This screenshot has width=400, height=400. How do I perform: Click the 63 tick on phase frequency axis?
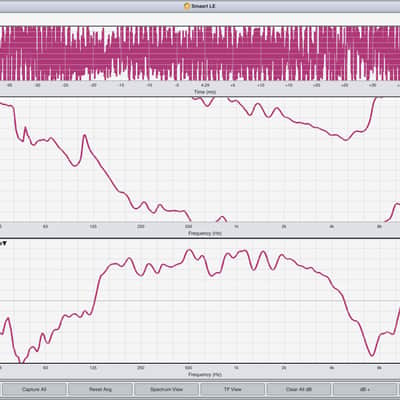[x=45, y=227]
